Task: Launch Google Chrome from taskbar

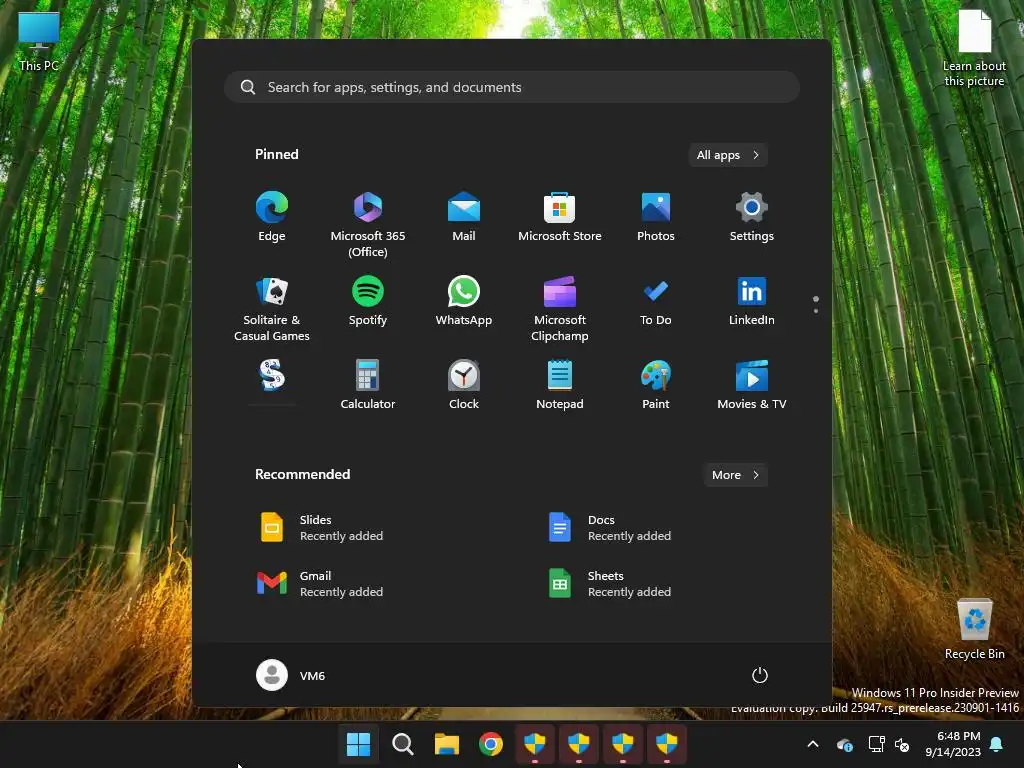Action: pyautogui.click(x=490, y=744)
